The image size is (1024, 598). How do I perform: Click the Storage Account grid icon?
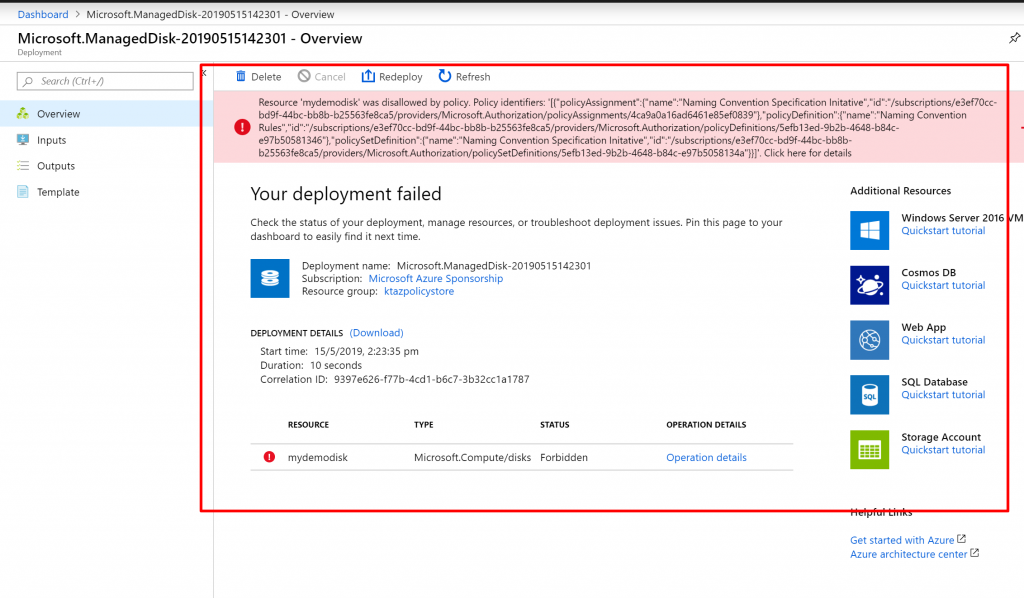[869, 449]
